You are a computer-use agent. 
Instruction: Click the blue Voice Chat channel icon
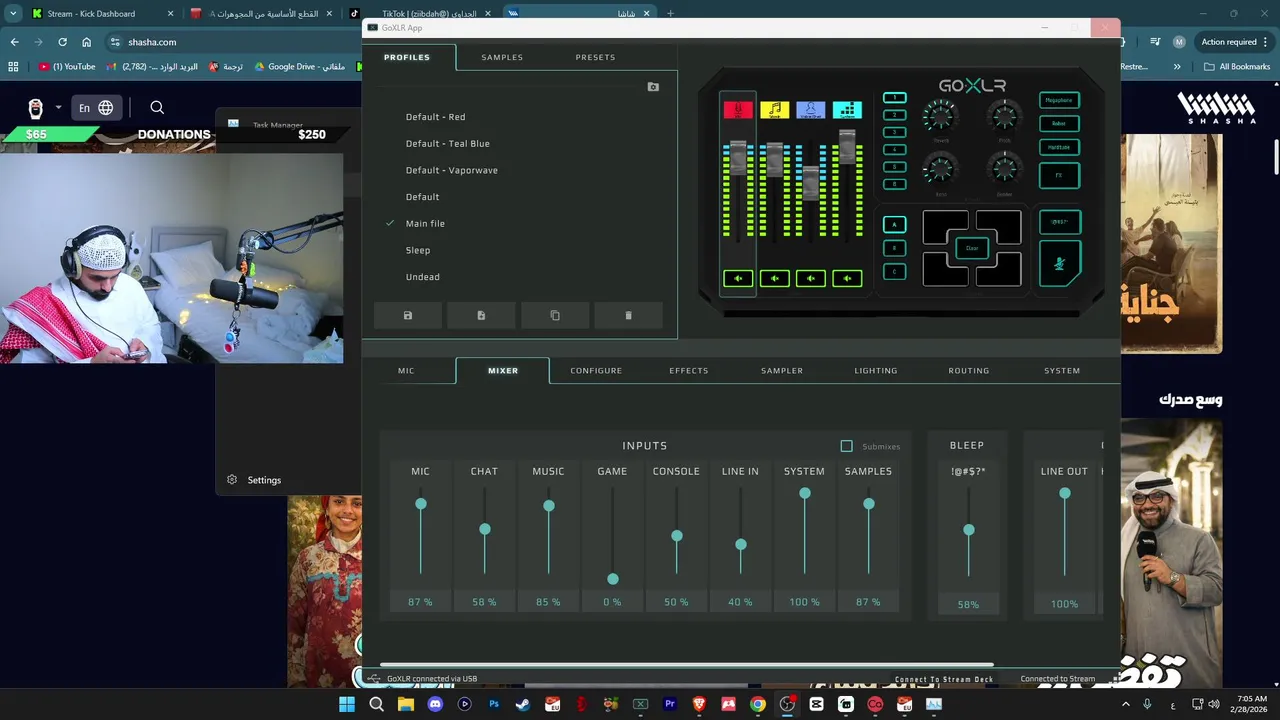point(811,110)
